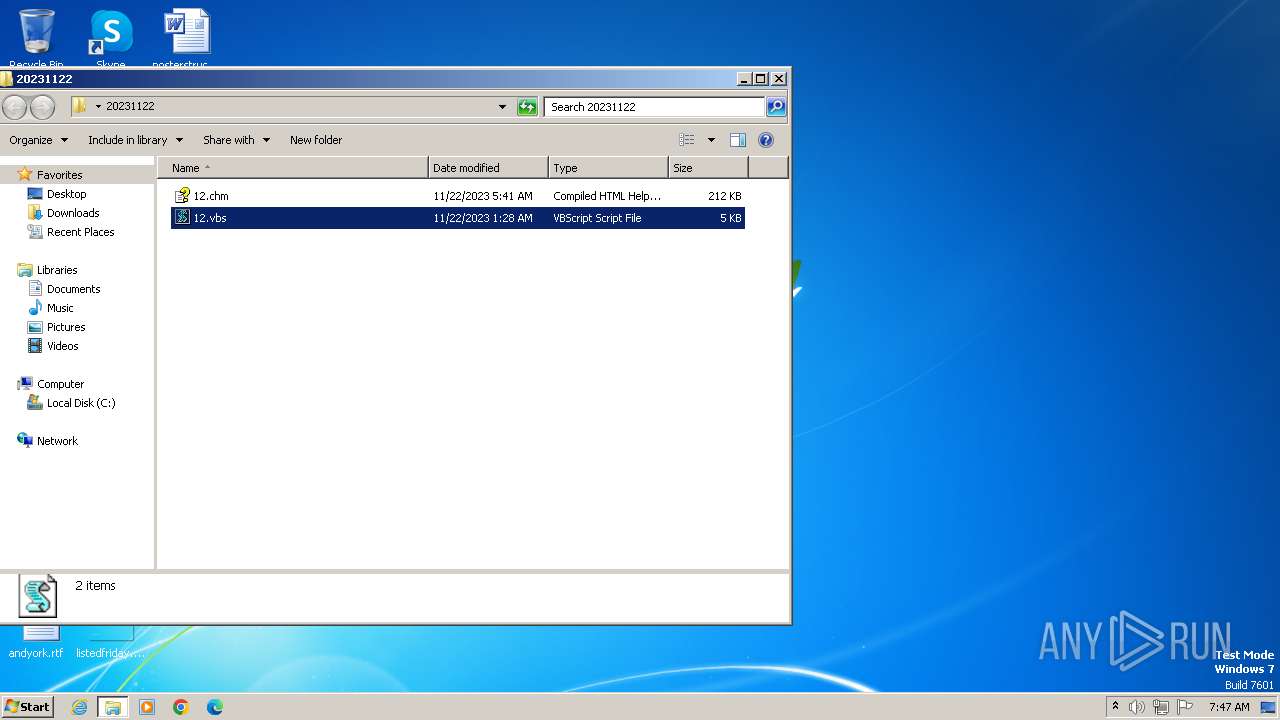Maximize the 20231122 window
Viewport: 1280px width, 720px height.
tap(760, 79)
